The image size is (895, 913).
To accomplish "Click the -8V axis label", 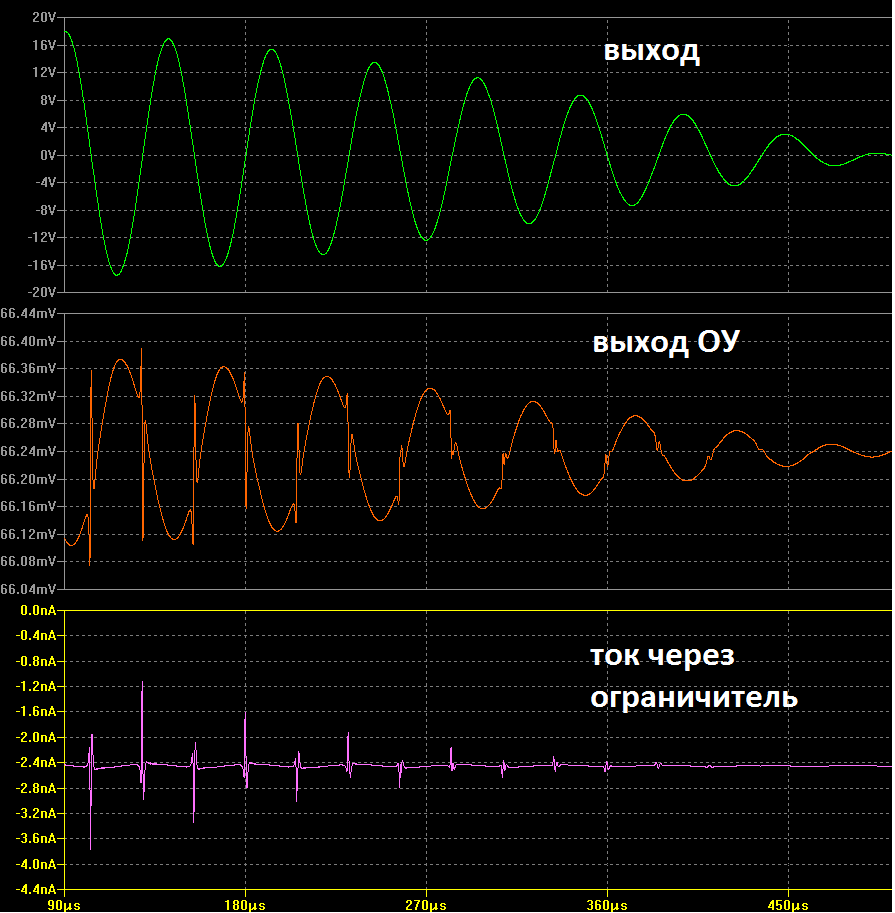I will point(46,210).
